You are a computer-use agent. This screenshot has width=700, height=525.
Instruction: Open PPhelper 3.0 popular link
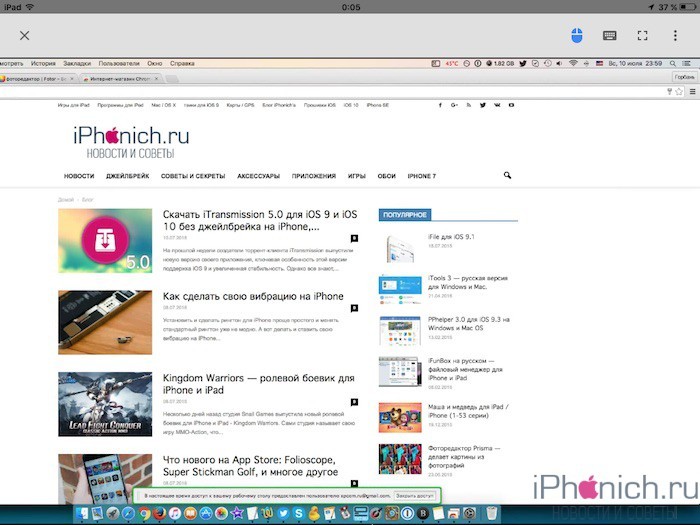click(x=469, y=324)
